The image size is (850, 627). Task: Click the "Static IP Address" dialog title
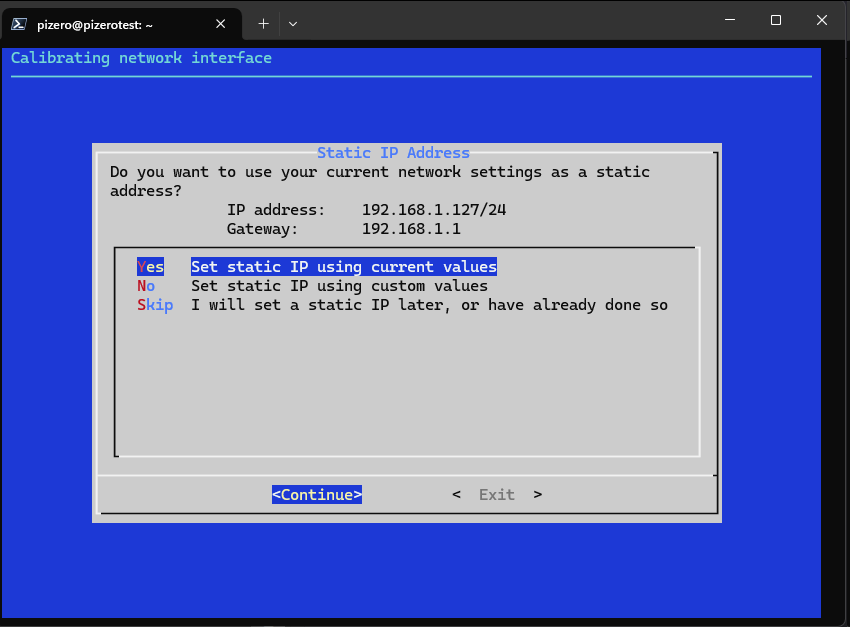point(393,153)
